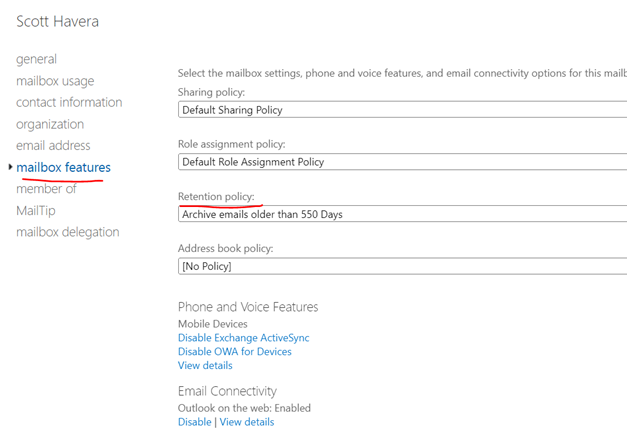Open Retention policy dropdown showing 550 Days
The height and width of the screenshot is (437, 627).
click(x=402, y=214)
